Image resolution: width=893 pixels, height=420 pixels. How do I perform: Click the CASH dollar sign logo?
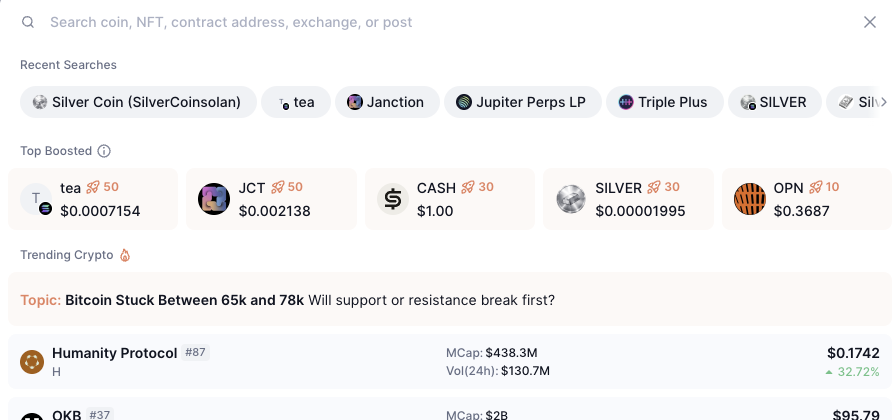(x=392, y=199)
